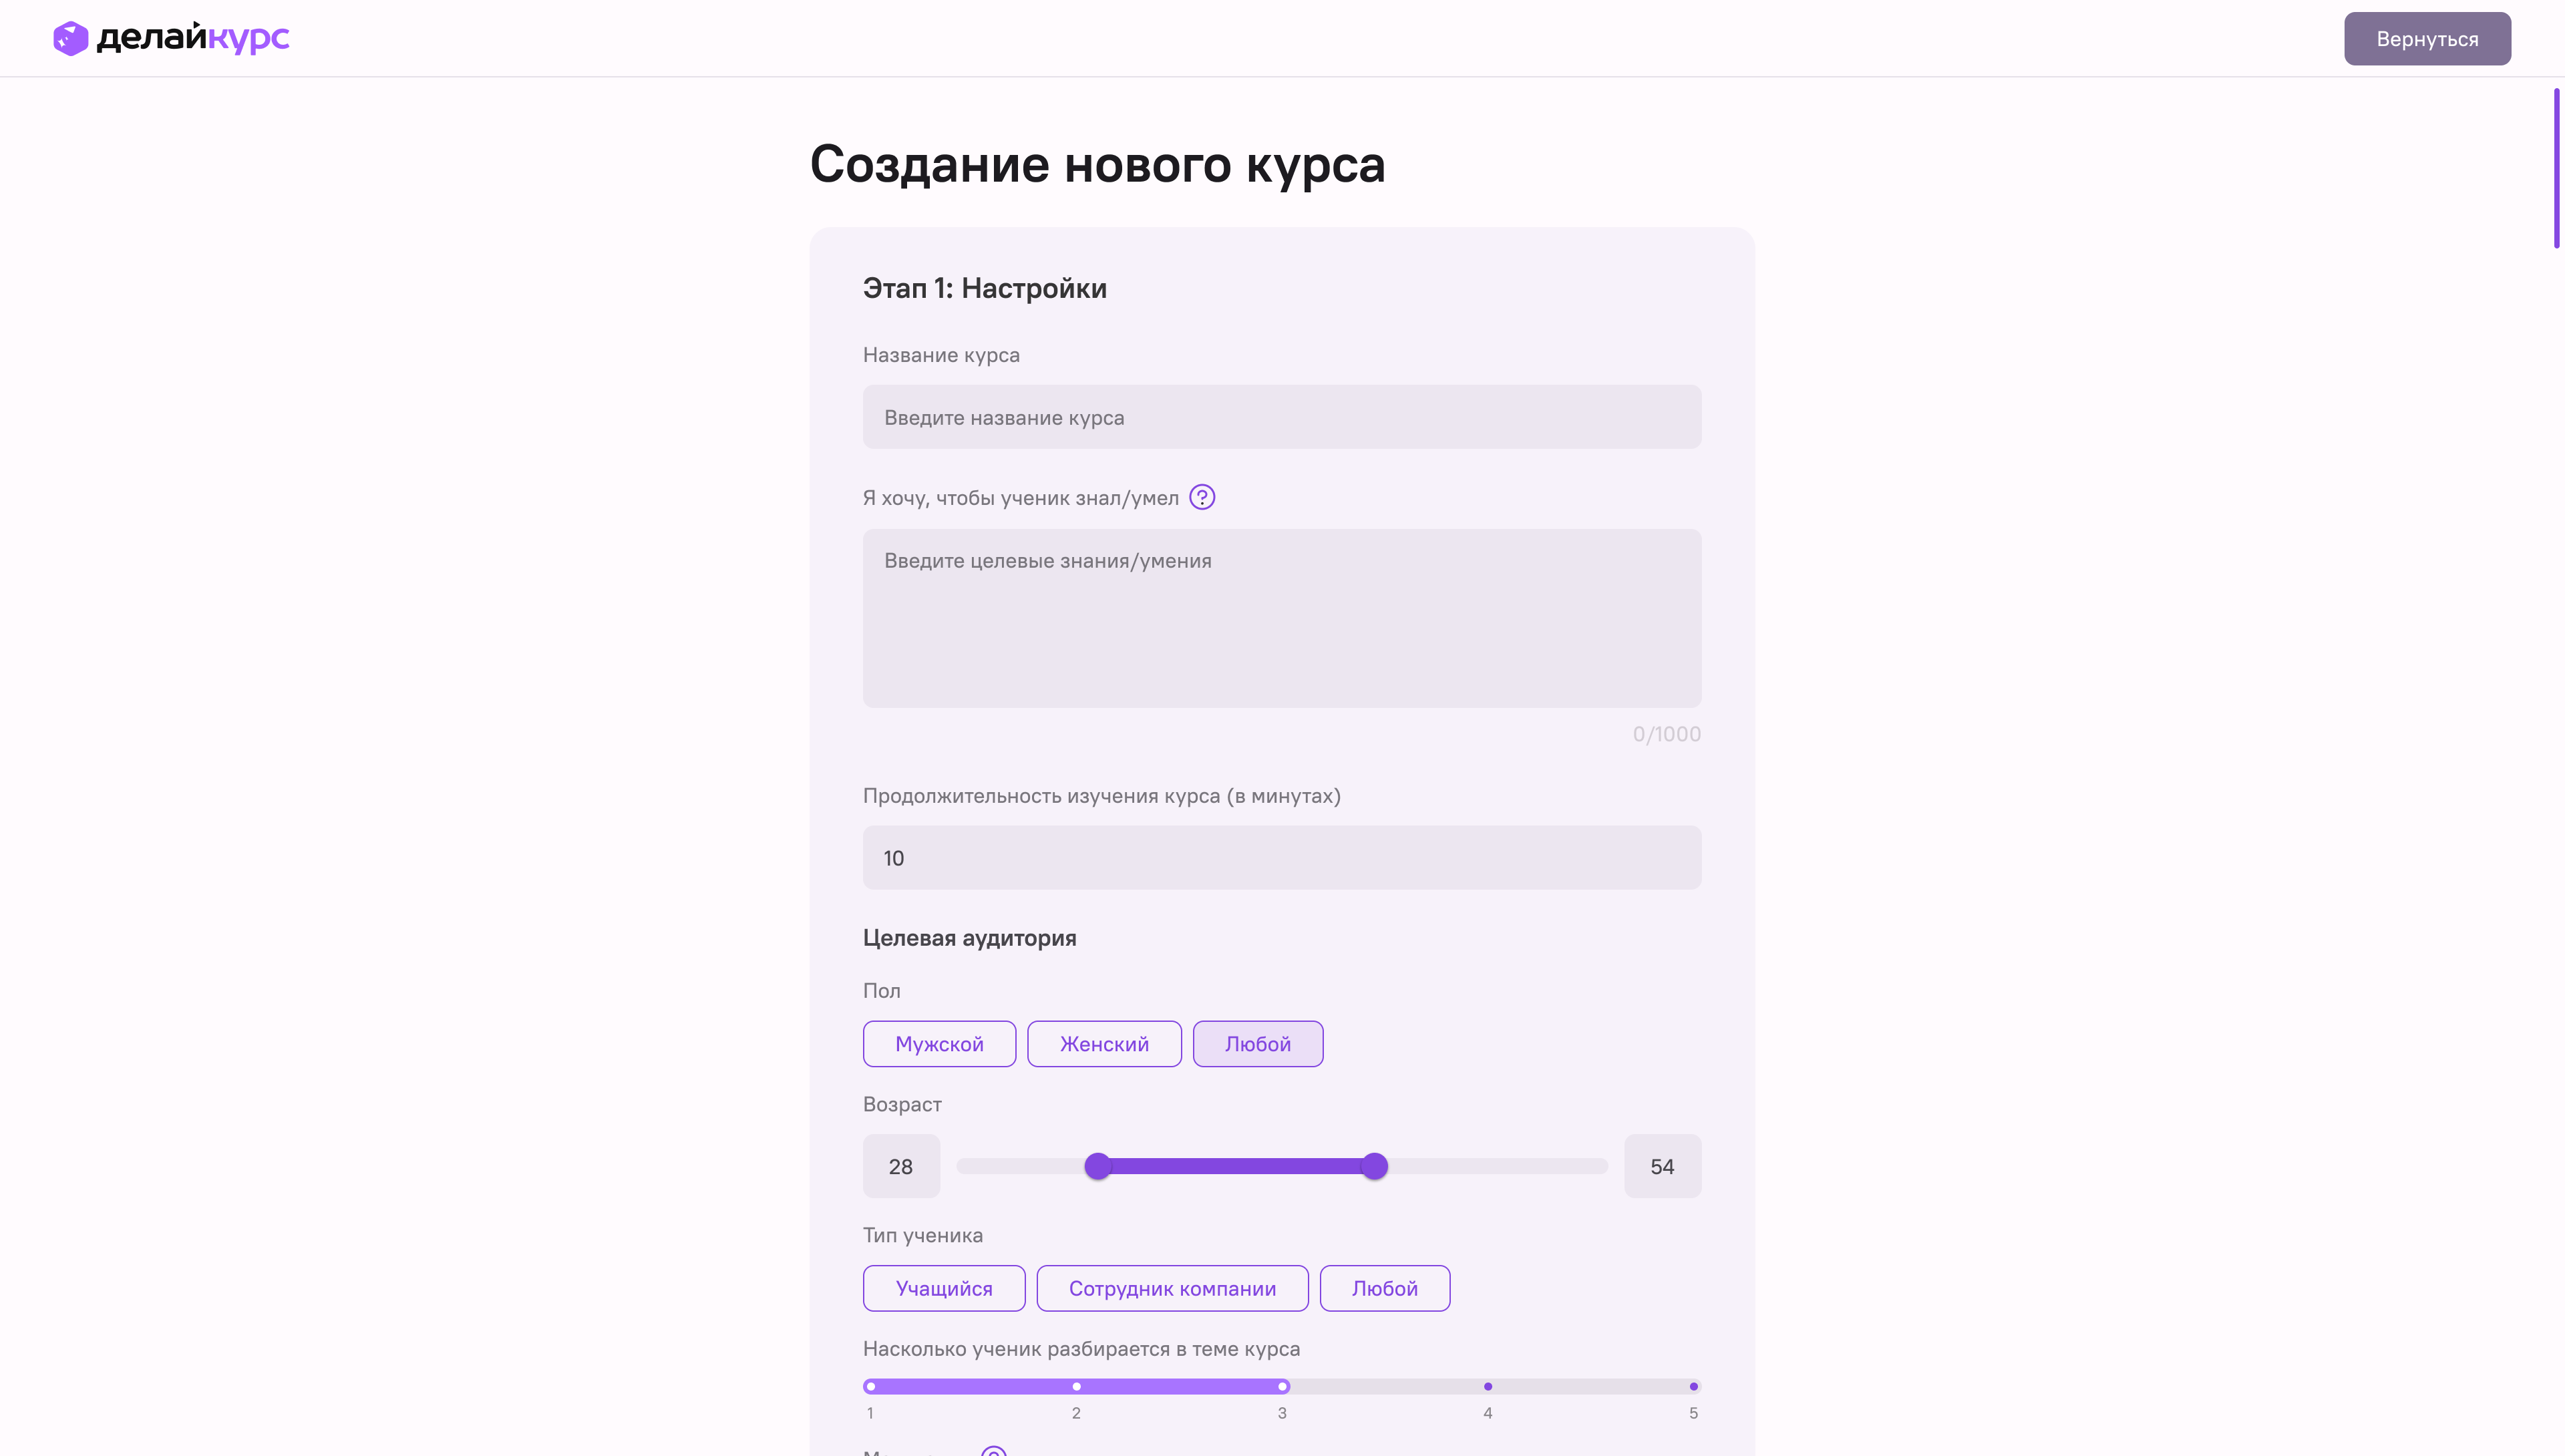Choose Любой as learner type
The width and height of the screenshot is (2565, 1456).
(x=1384, y=1288)
